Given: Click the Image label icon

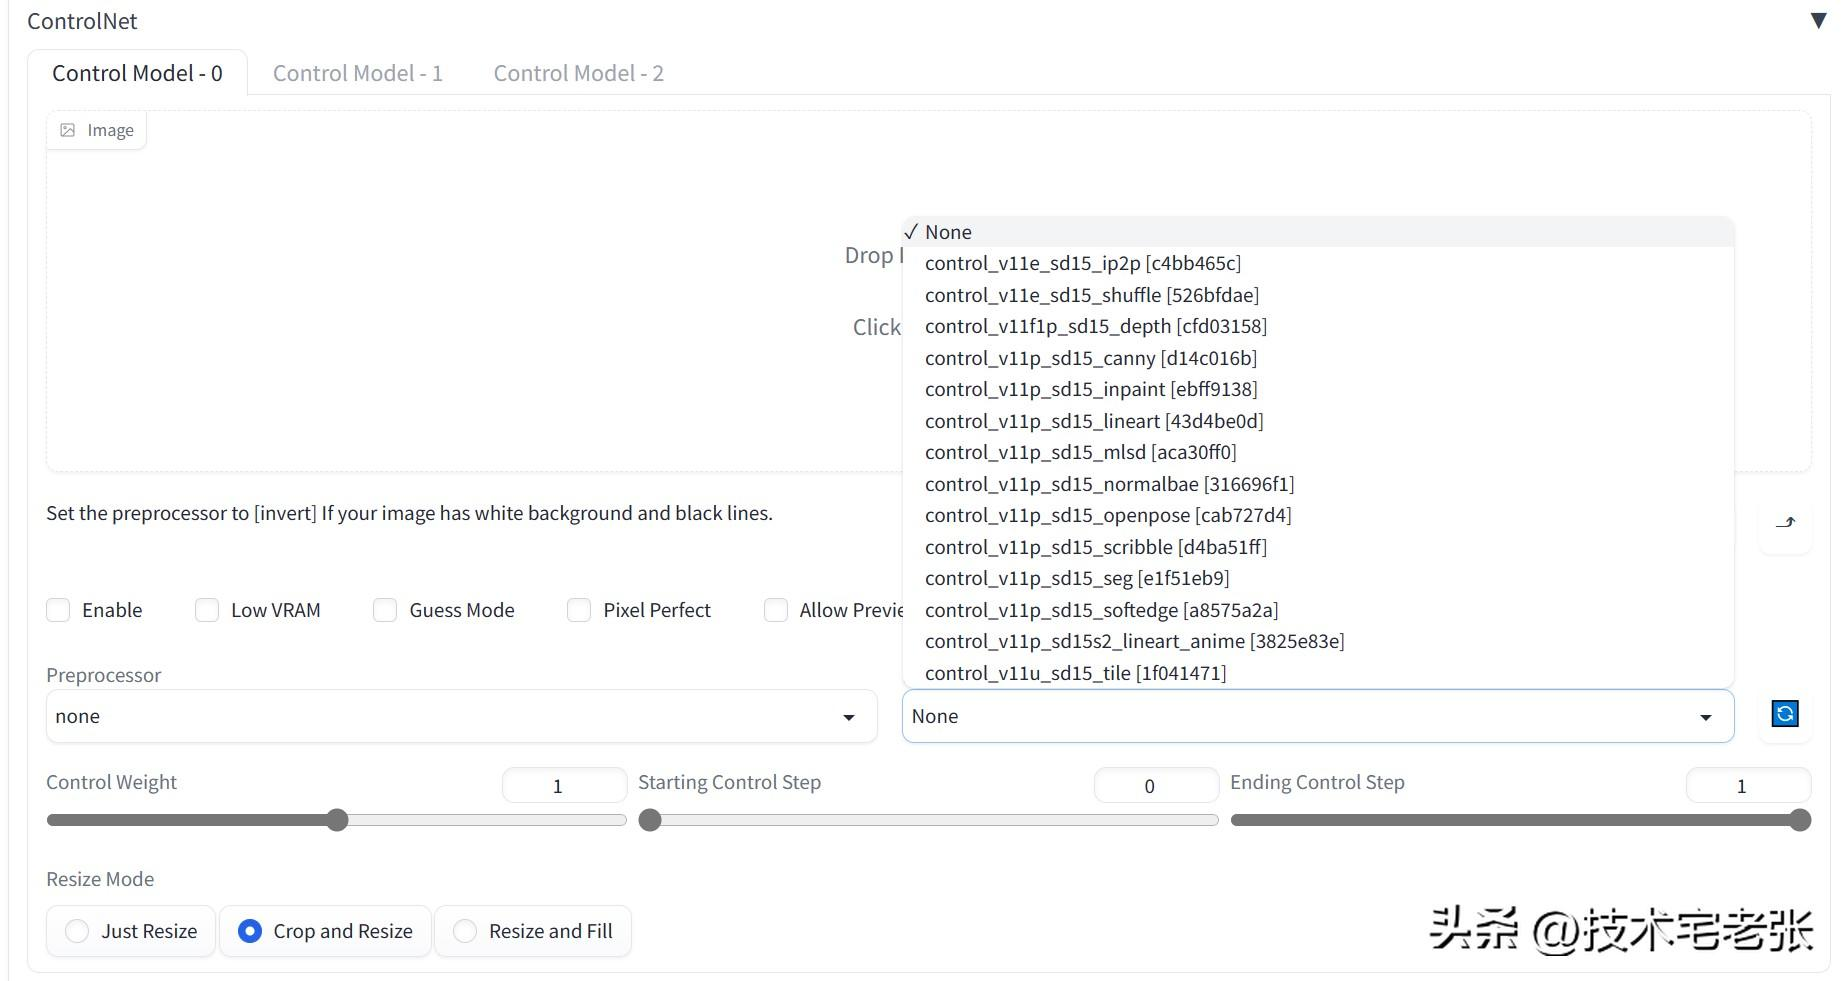Looking at the screenshot, I should [x=68, y=130].
